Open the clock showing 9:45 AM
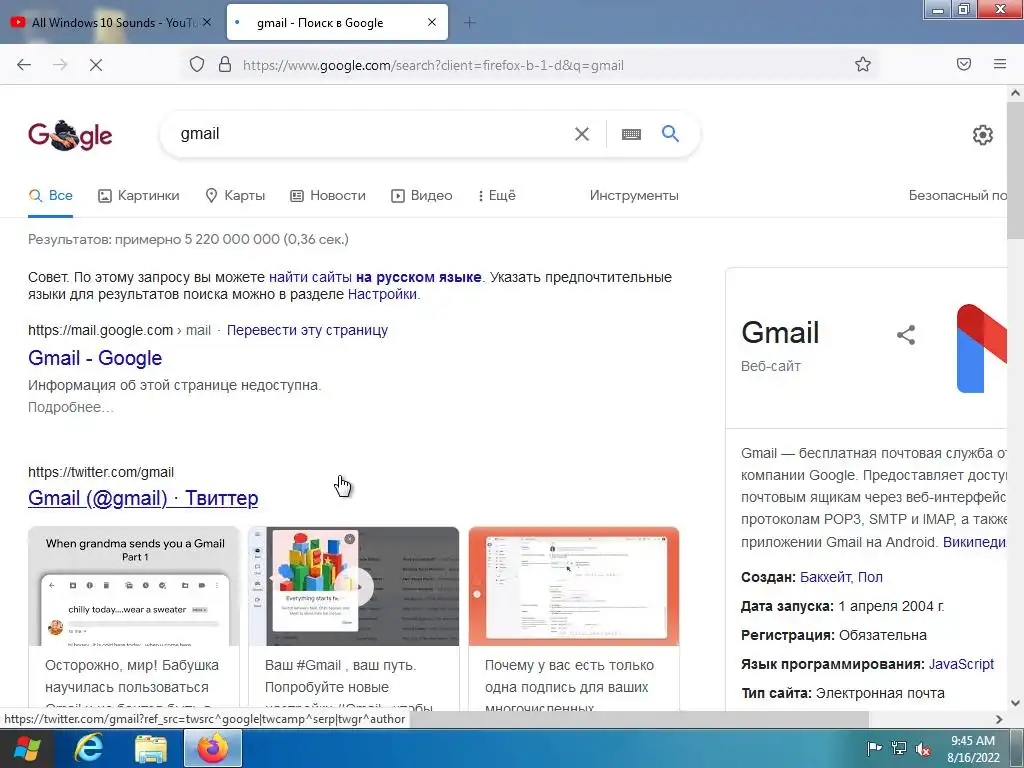Viewport: 1024px width, 768px height. 973,748
